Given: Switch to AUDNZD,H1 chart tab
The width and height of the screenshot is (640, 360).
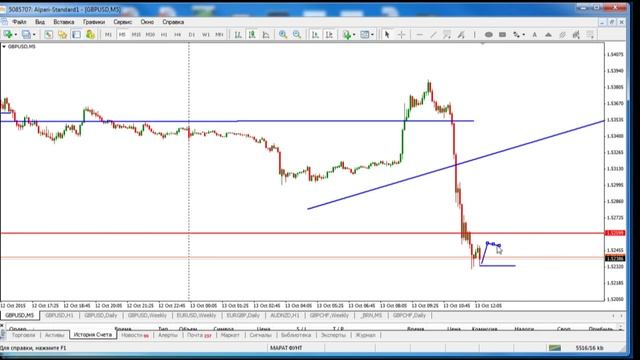Looking at the screenshot, I should 285,316.
